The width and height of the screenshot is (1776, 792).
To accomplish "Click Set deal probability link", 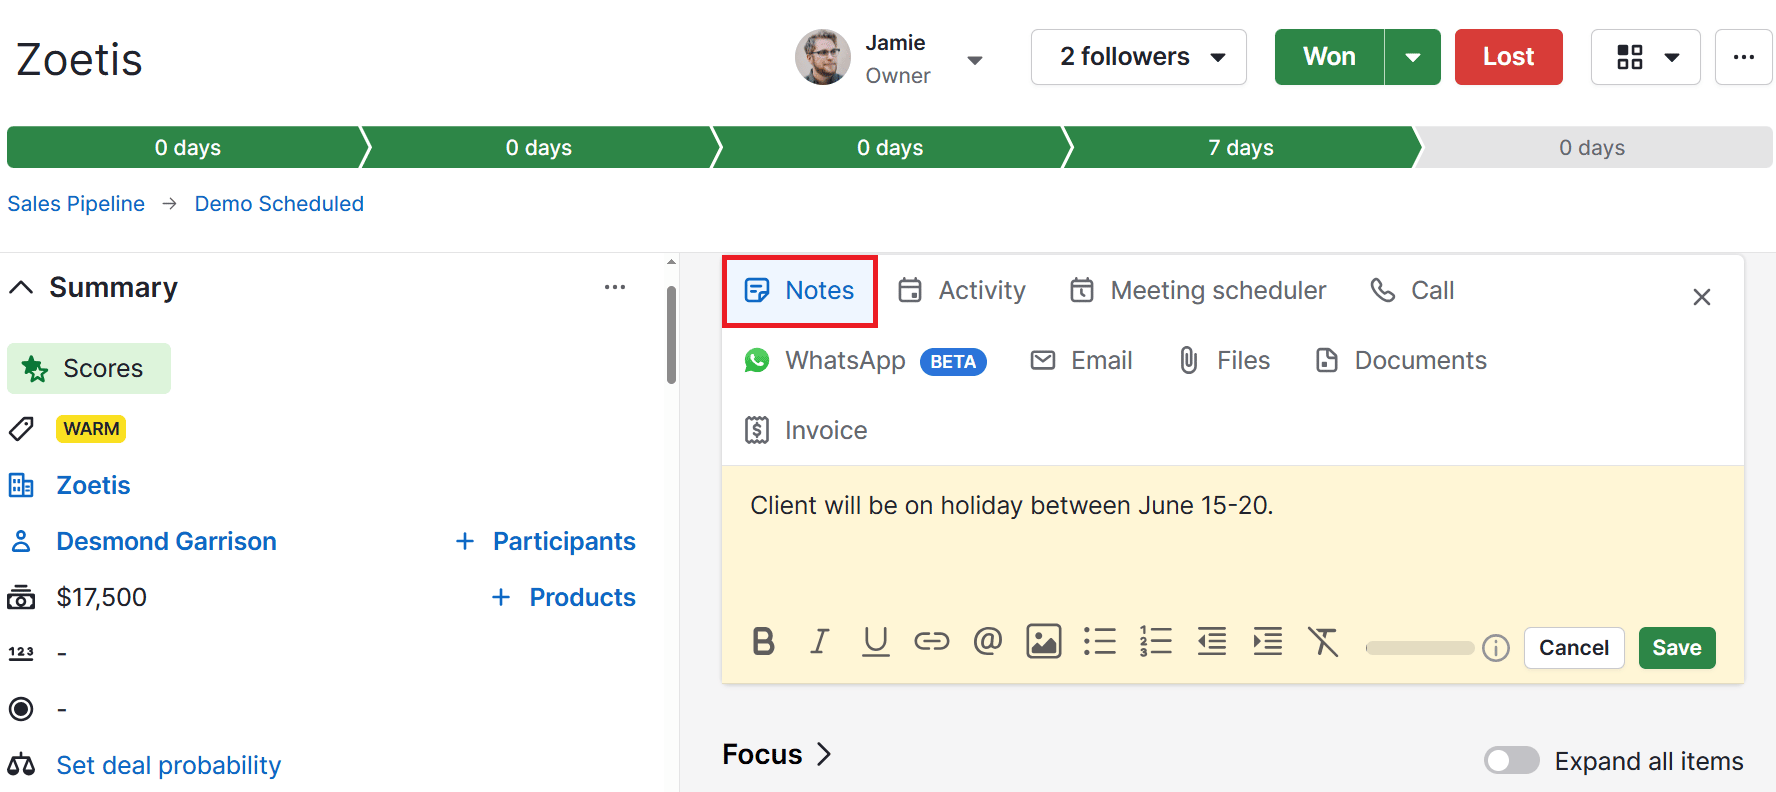I will point(168,765).
